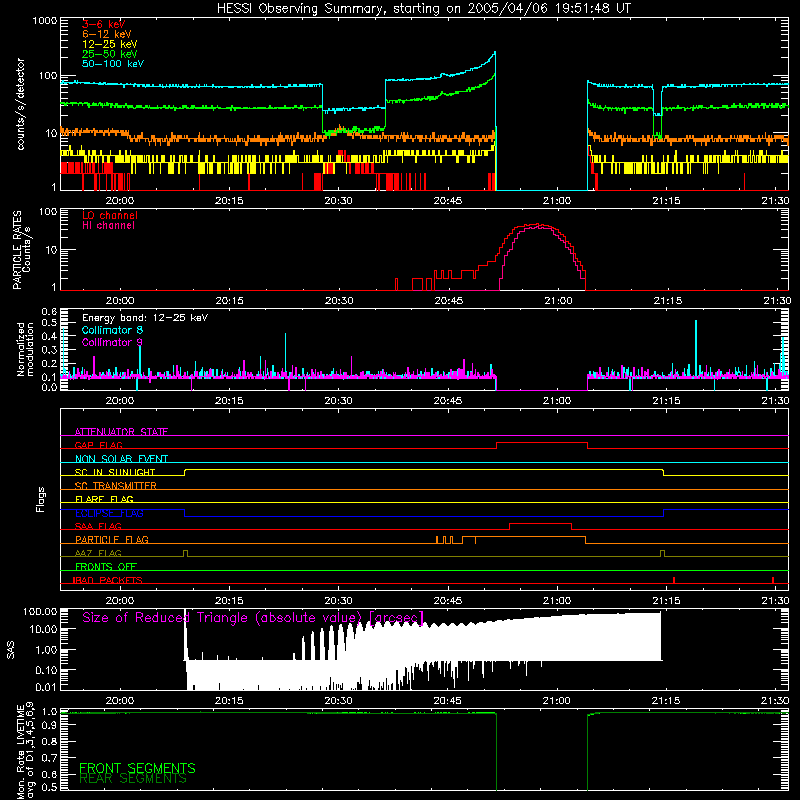Select the ATTENUATOR_STATE flag label
800x800 pixels.
[121, 432]
